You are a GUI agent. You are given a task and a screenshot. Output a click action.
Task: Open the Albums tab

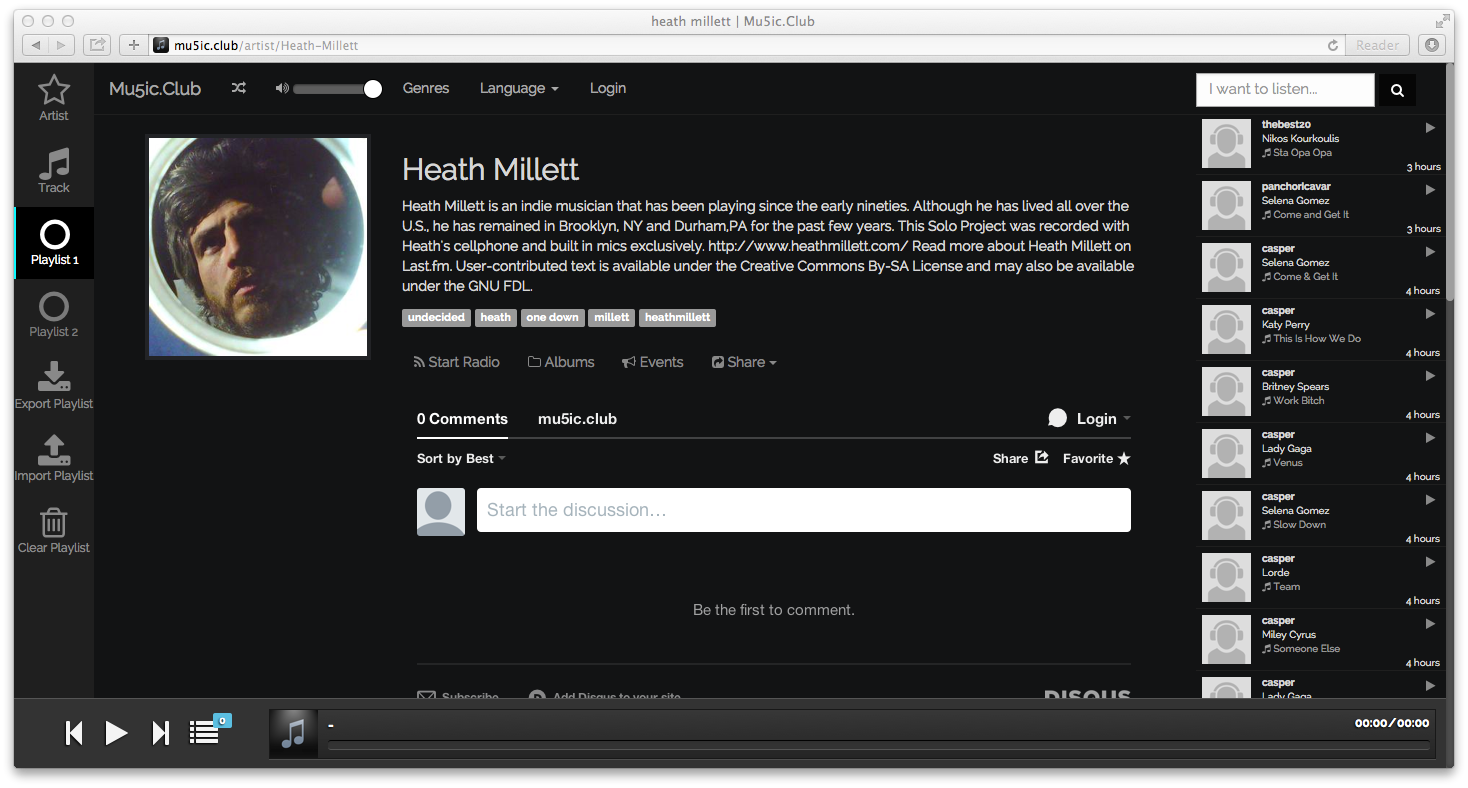pyautogui.click(x=561, y=362)
